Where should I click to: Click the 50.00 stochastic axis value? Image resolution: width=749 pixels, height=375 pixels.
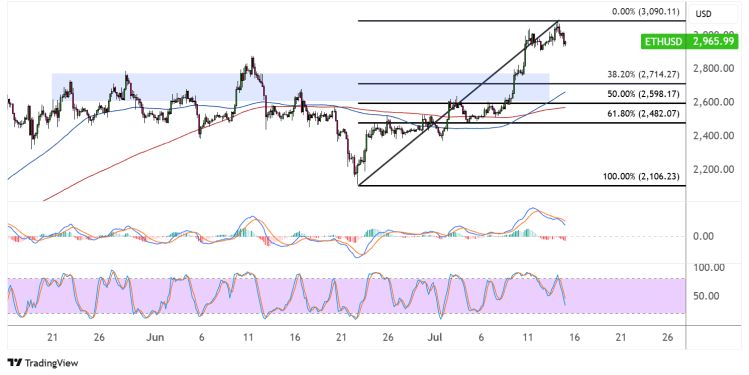click(706, 296)
